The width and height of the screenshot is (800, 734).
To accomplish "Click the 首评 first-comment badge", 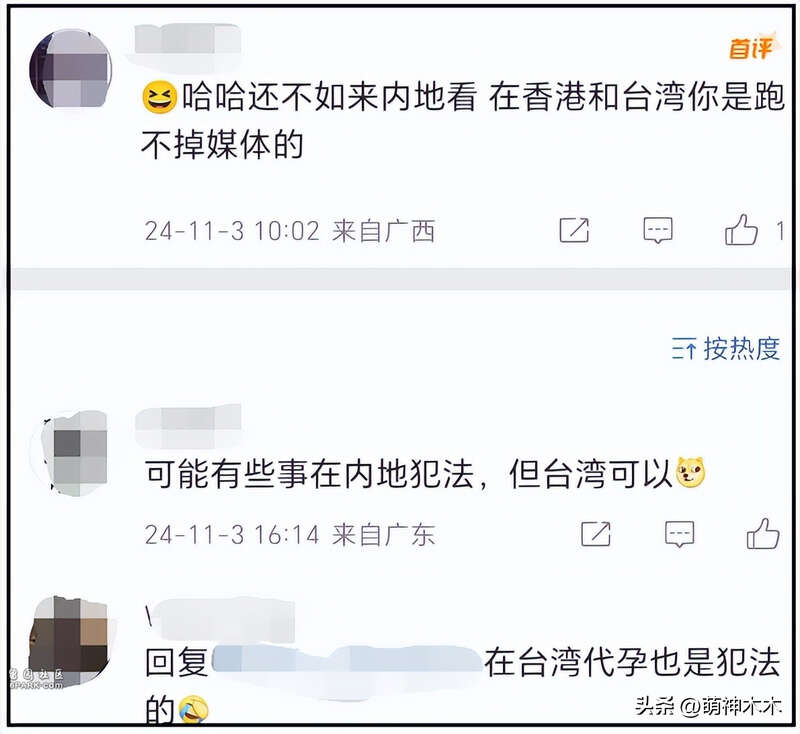I will tap(753, 47).
